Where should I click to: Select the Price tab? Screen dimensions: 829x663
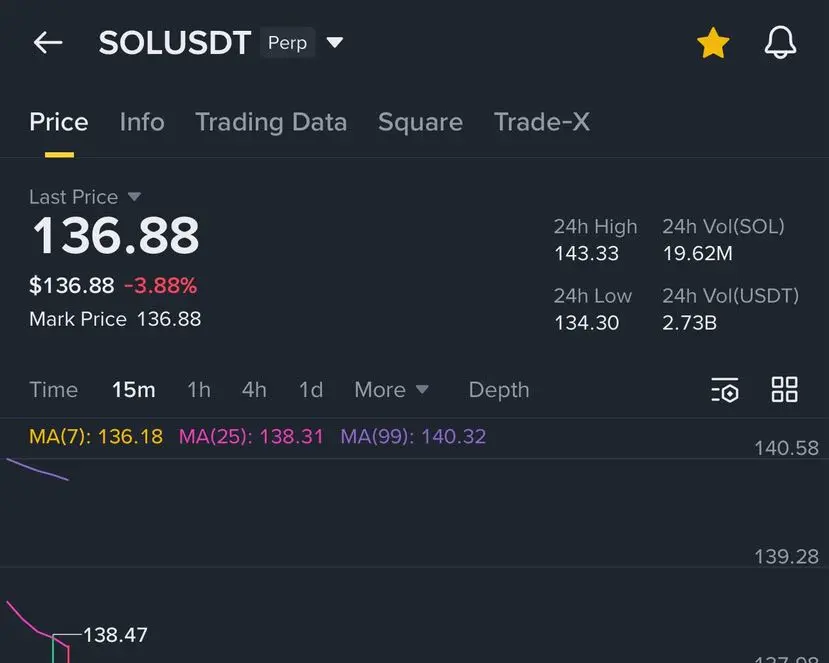[x=59, y=122]
